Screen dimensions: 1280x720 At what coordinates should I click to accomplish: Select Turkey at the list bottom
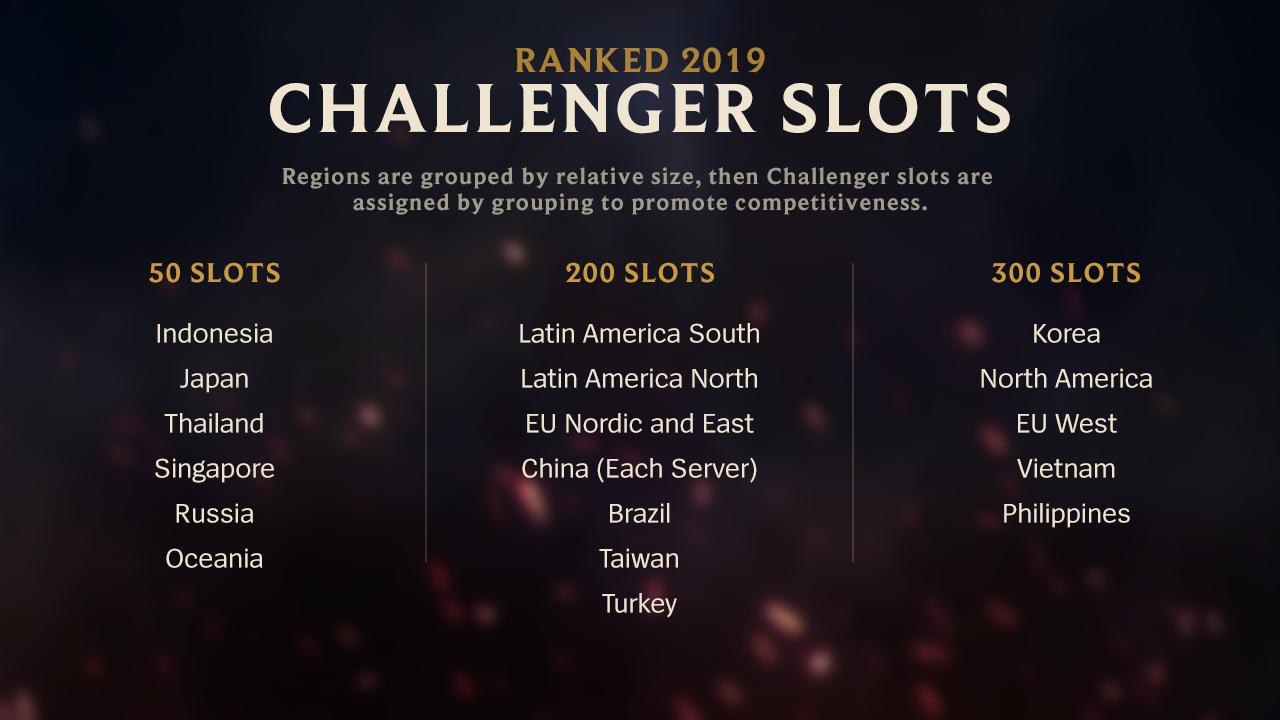[x=639, y=604]
